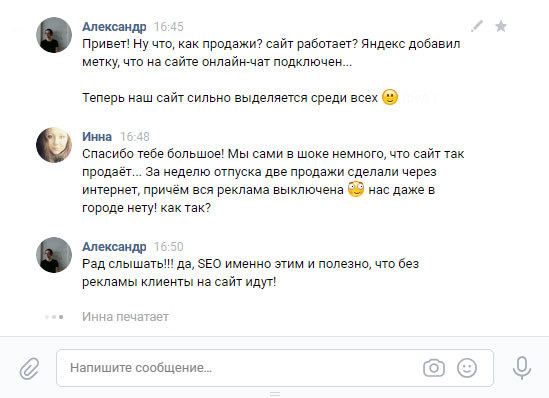The width and height of the screenshot is (549, 398).
Task: Open the Александр name link at 16:45
Action: click(114, 27)
